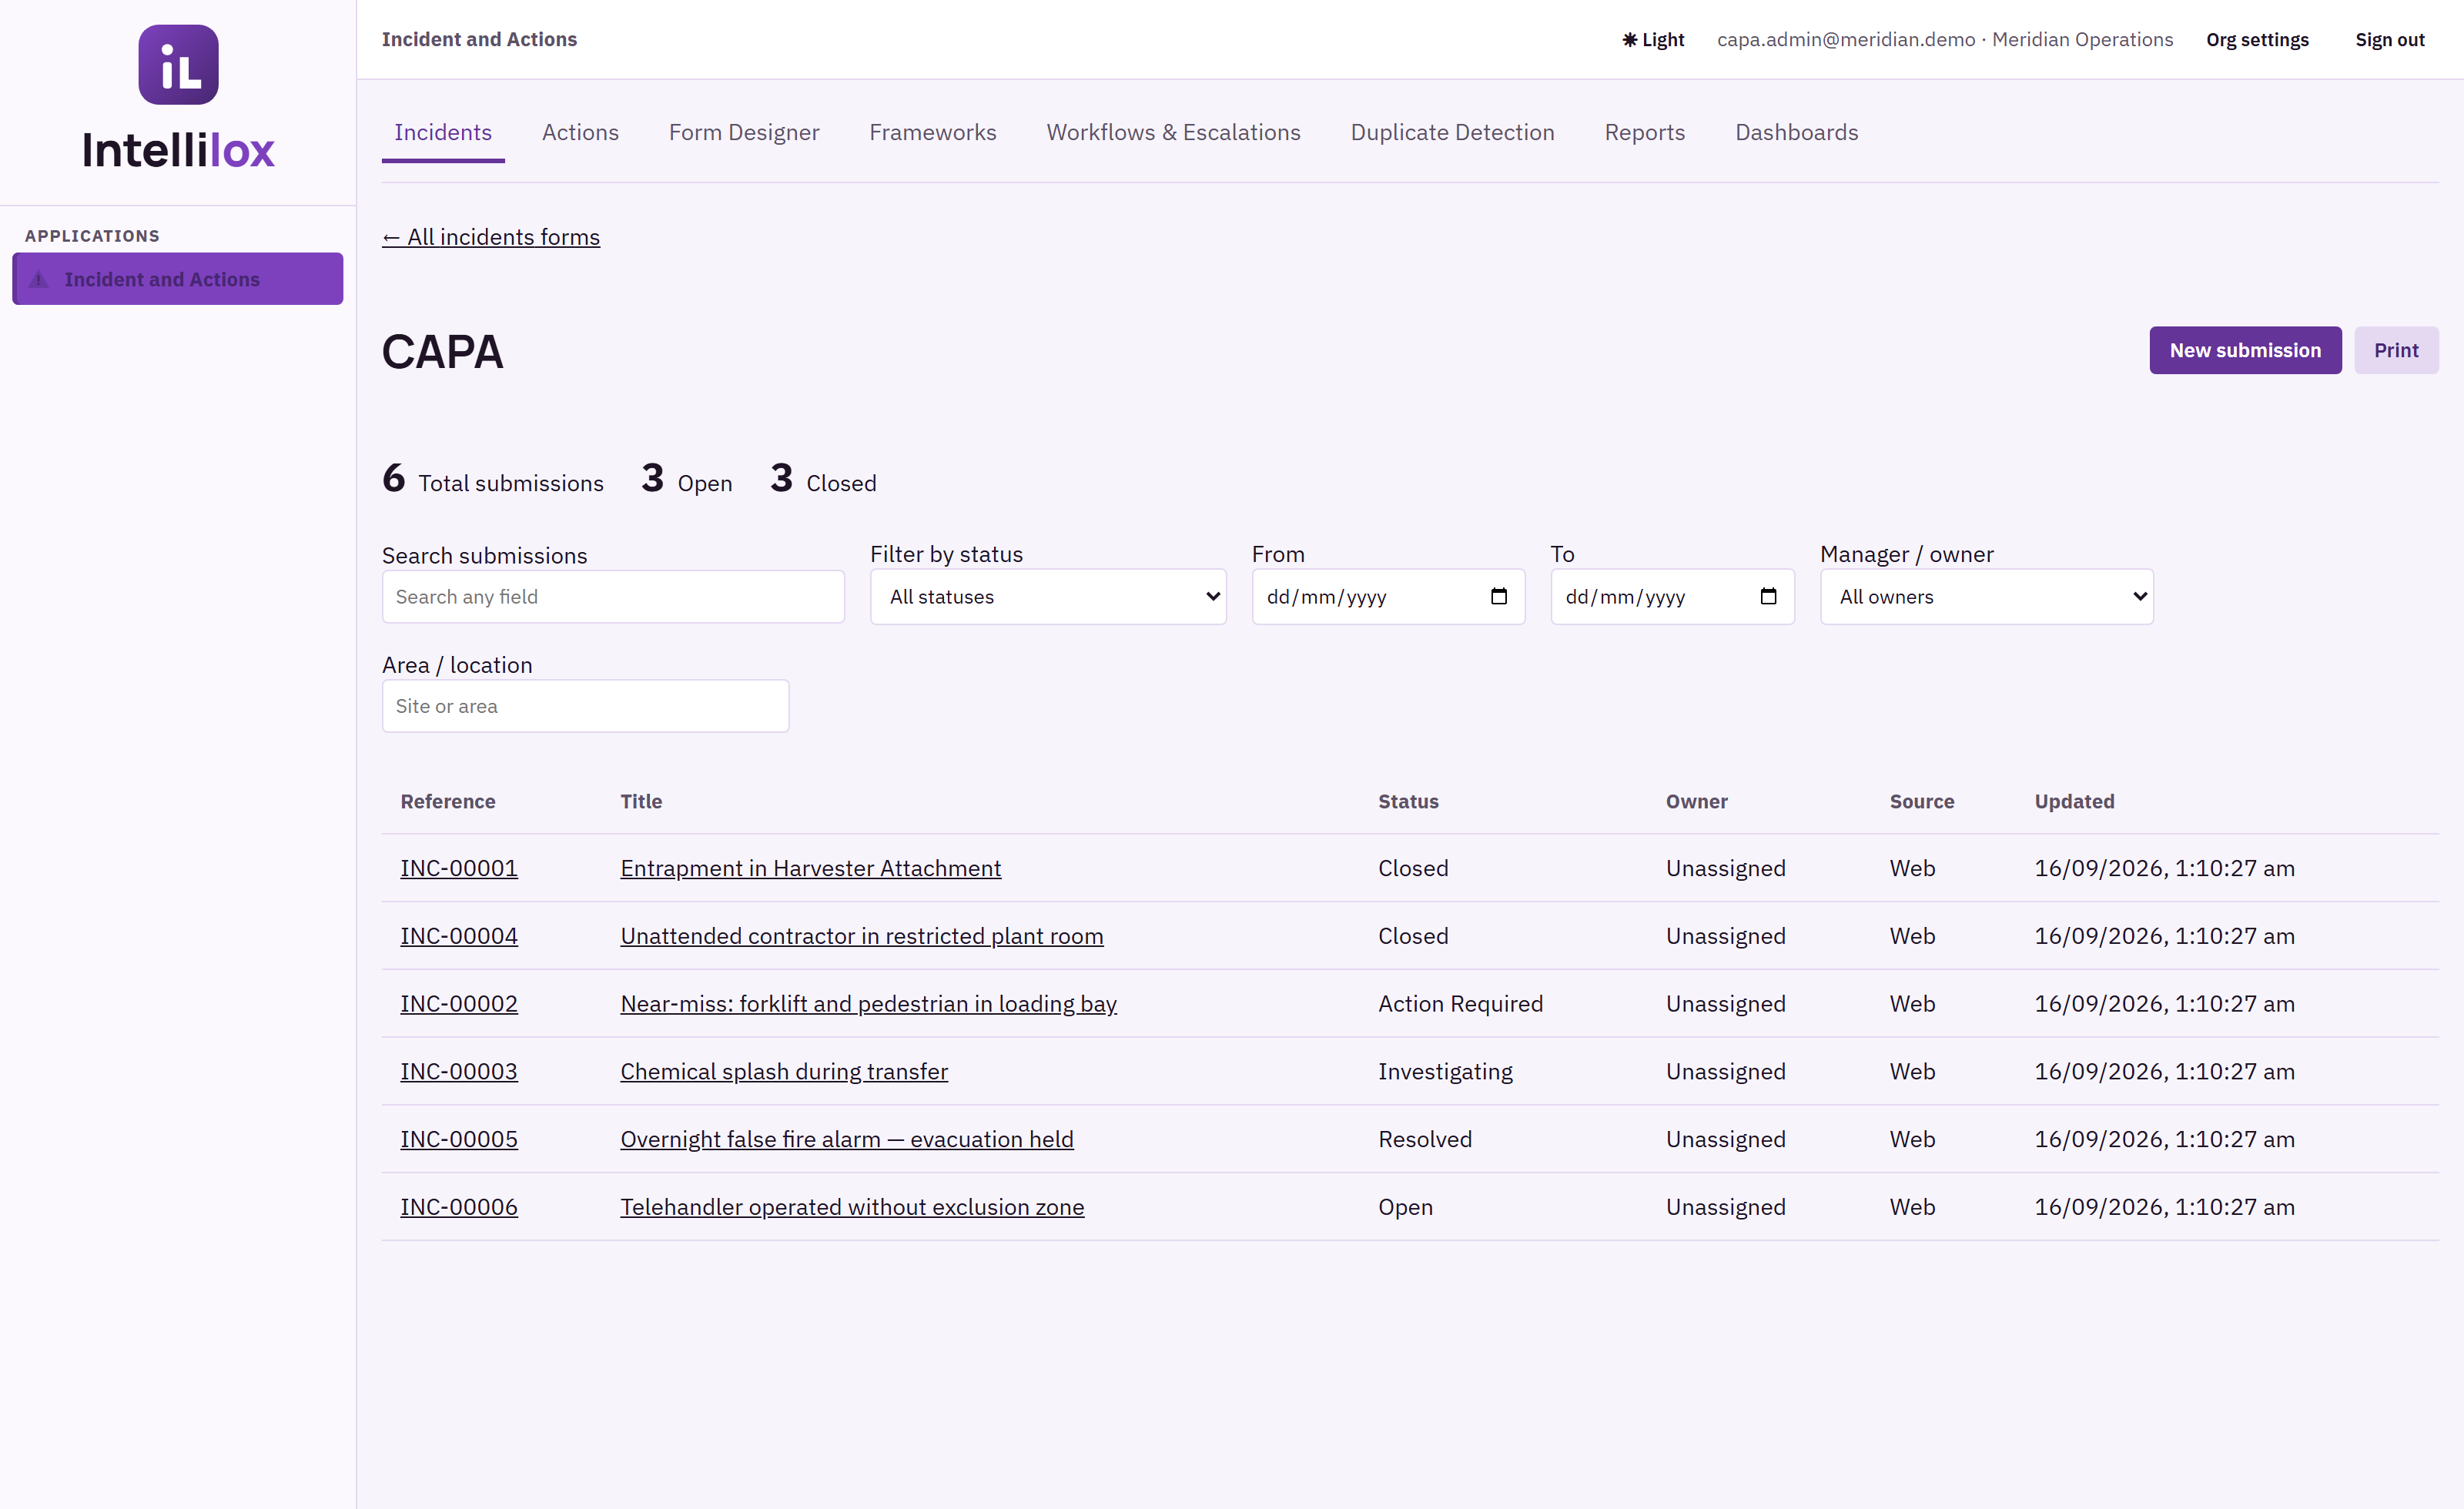Open the Dashboards tab
This screenshot has width=2464, height=1509.
[1796, 133]
